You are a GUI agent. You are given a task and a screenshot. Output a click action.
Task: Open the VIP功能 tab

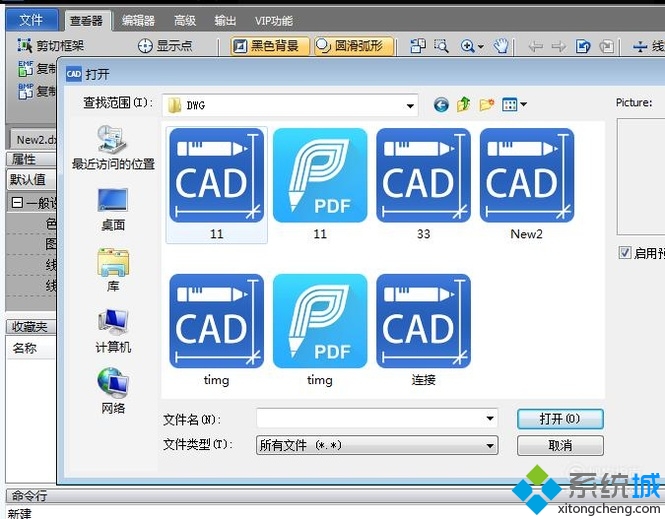point(274,21)
